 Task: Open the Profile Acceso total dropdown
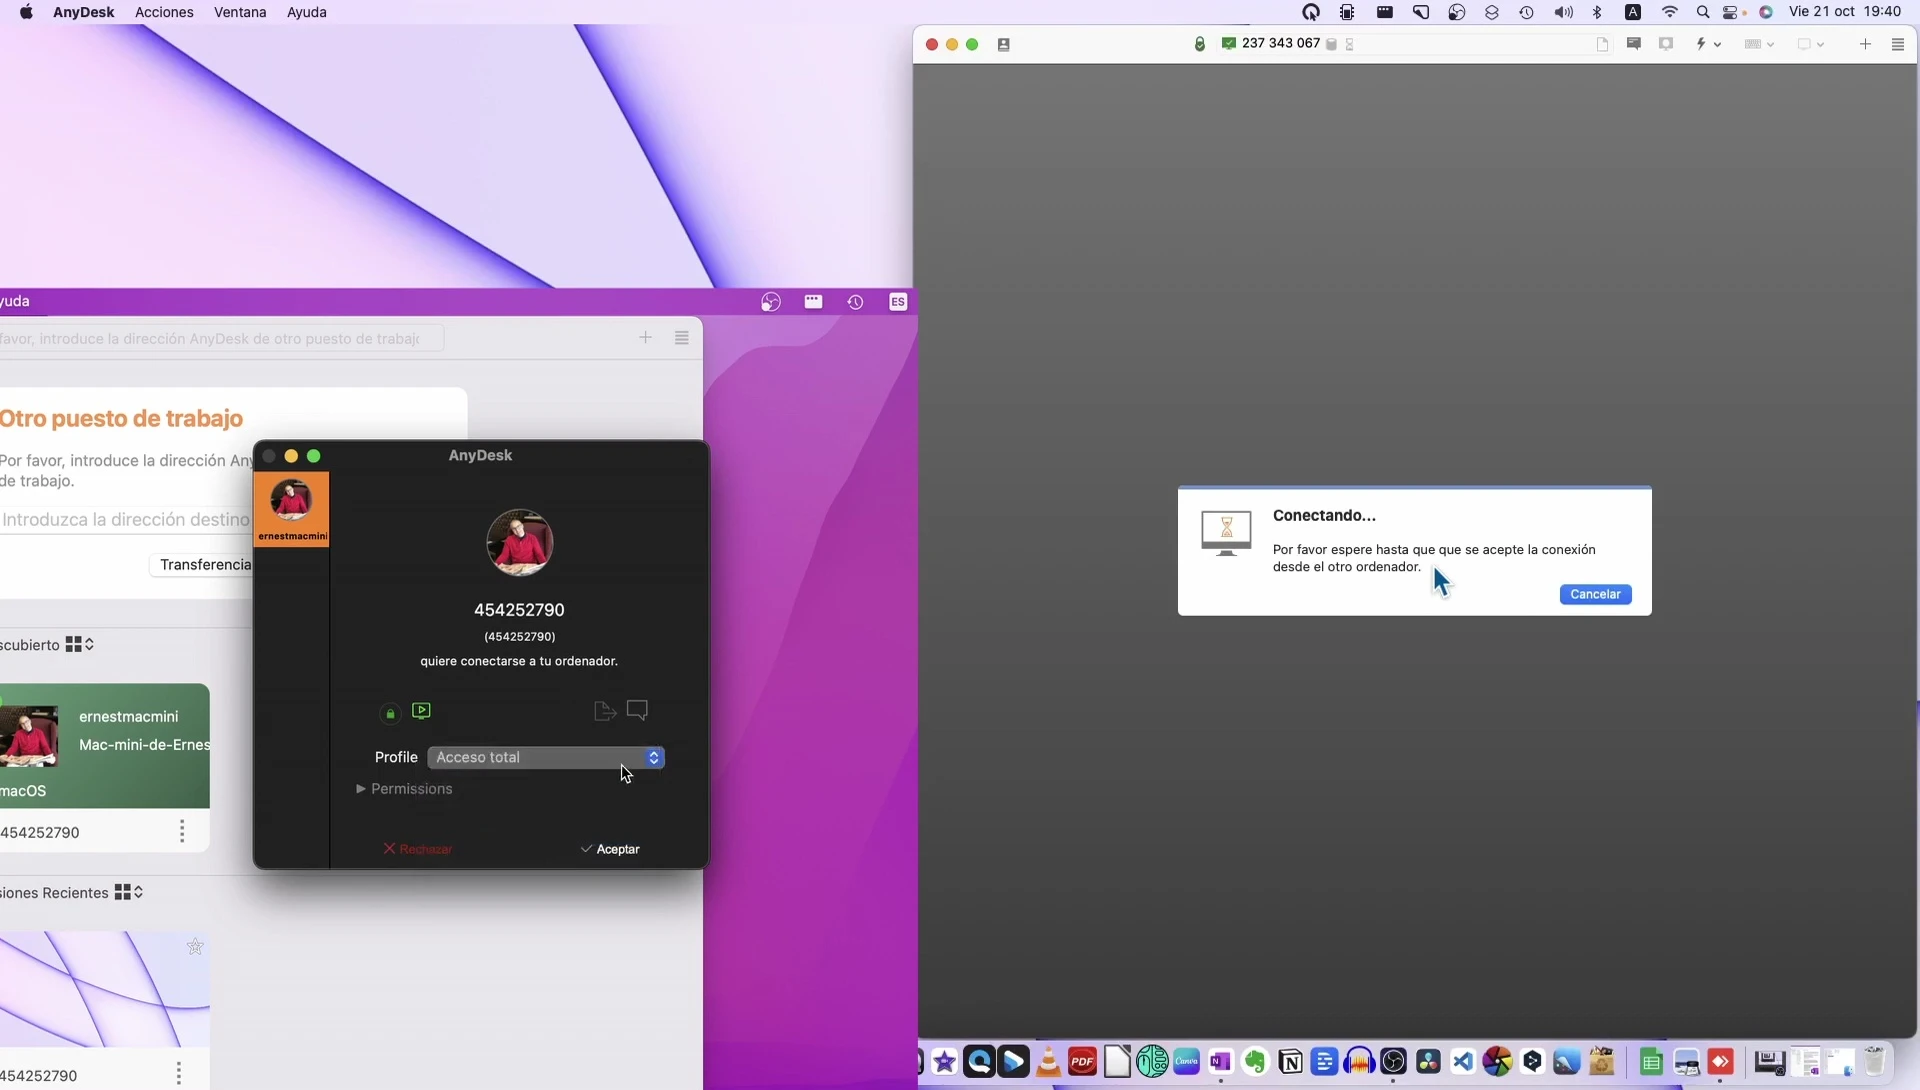click(546, 757)
